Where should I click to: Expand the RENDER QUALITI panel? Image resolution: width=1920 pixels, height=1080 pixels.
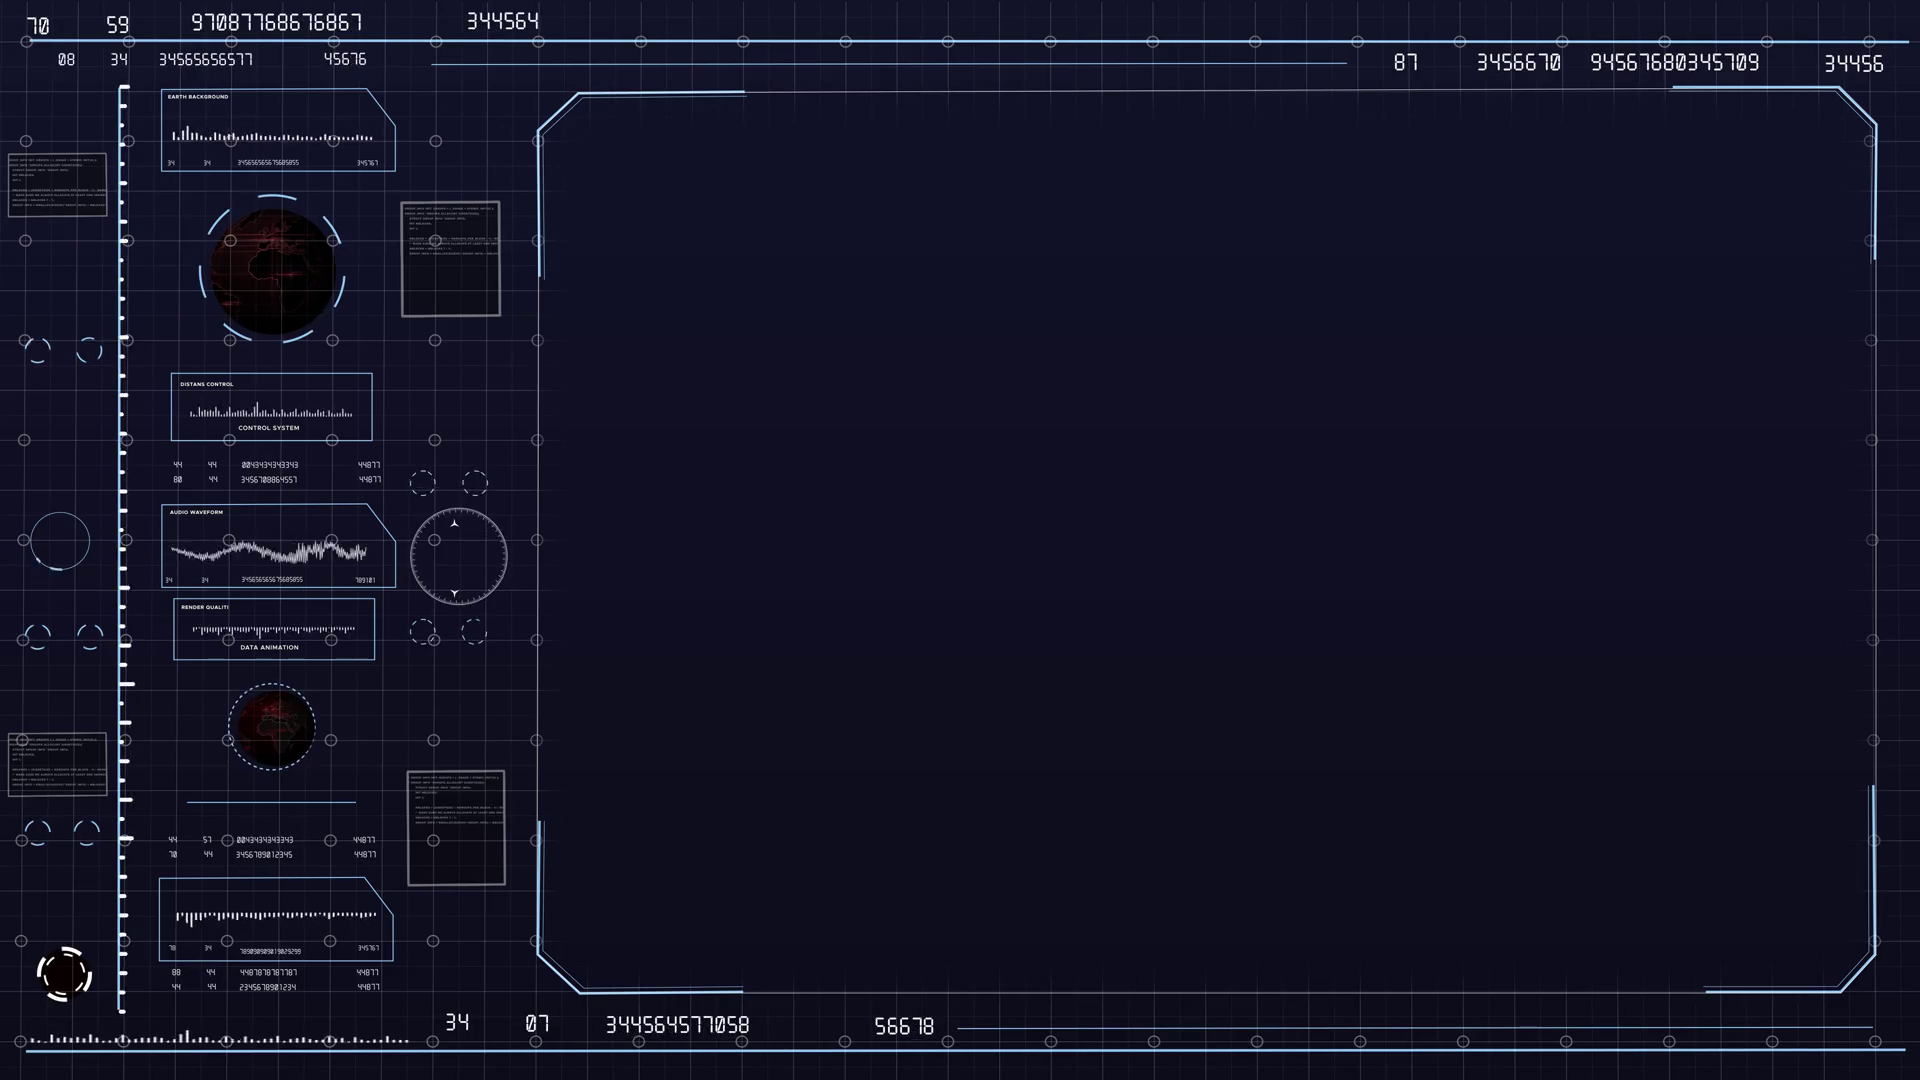click(273, 628)
